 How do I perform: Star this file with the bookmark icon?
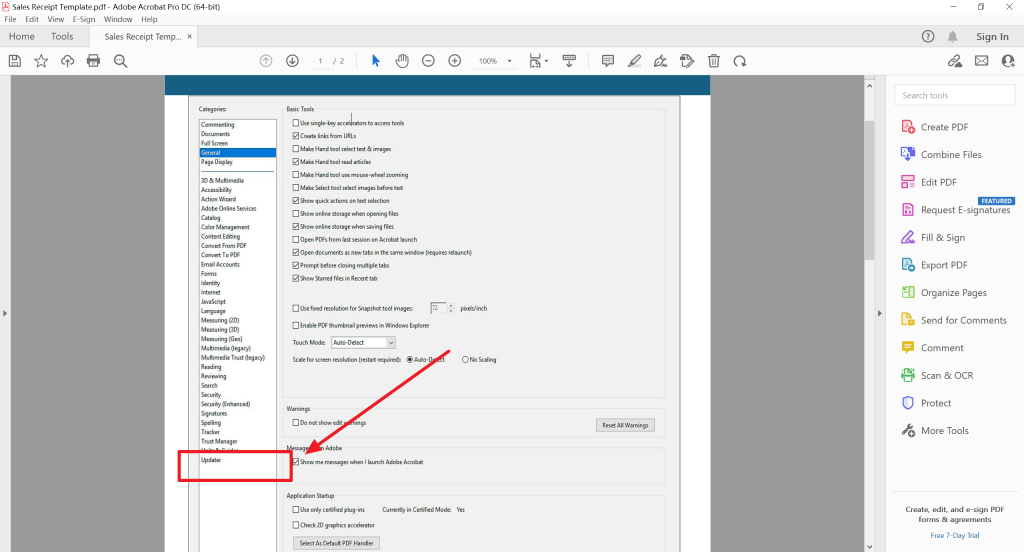[x=41, y=61]
